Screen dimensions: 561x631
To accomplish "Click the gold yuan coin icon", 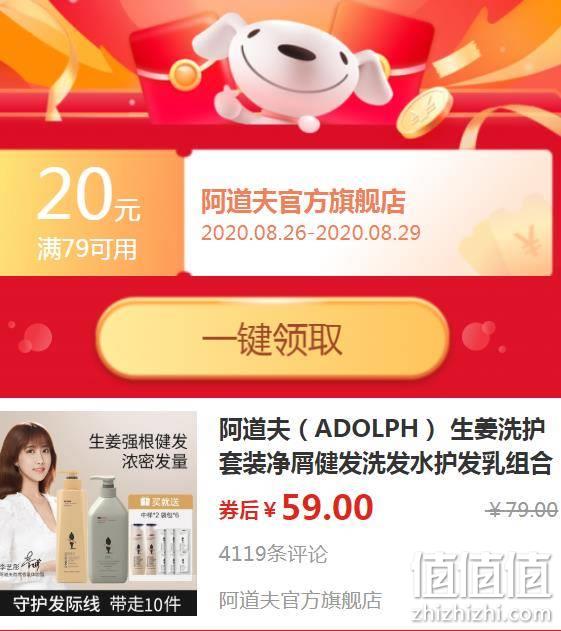I will point(426,114).
